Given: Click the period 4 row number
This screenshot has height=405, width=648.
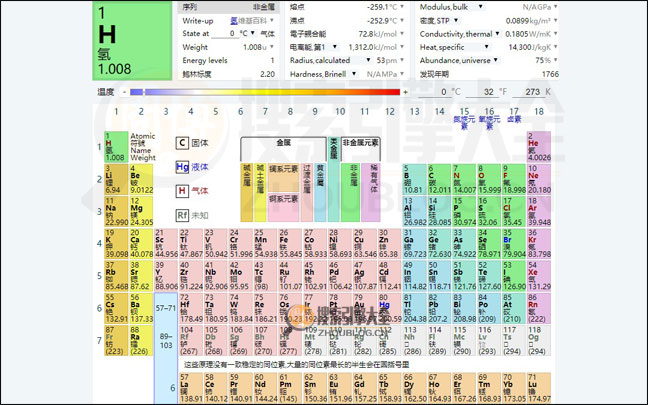Looking at the screenshot, I should [99, 243].
